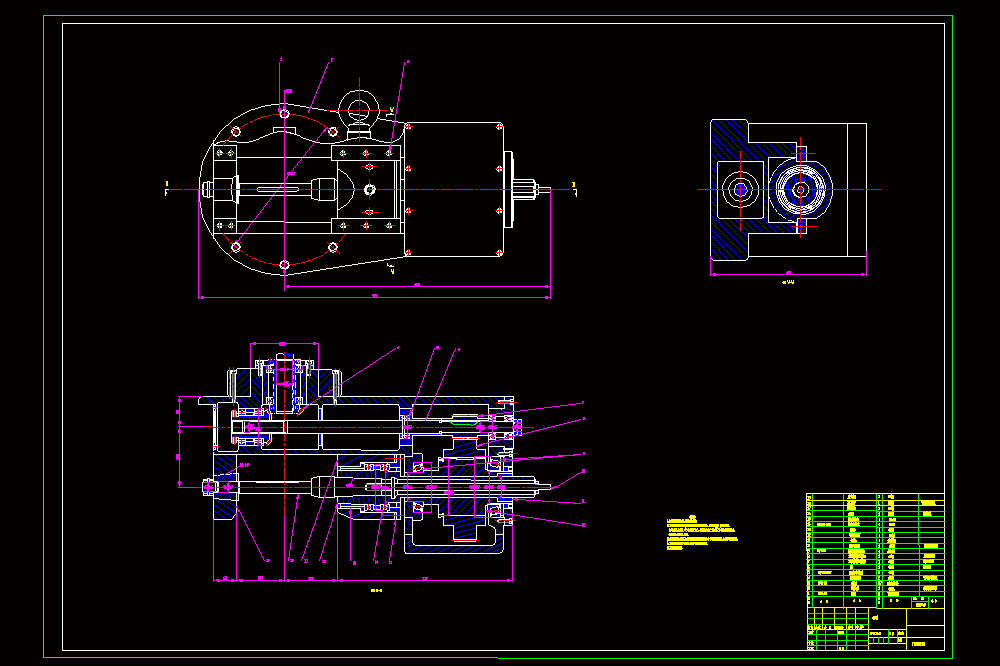
Task: Click the blue hatched flange at the section view's left end
Action: [x=226, y=487]
